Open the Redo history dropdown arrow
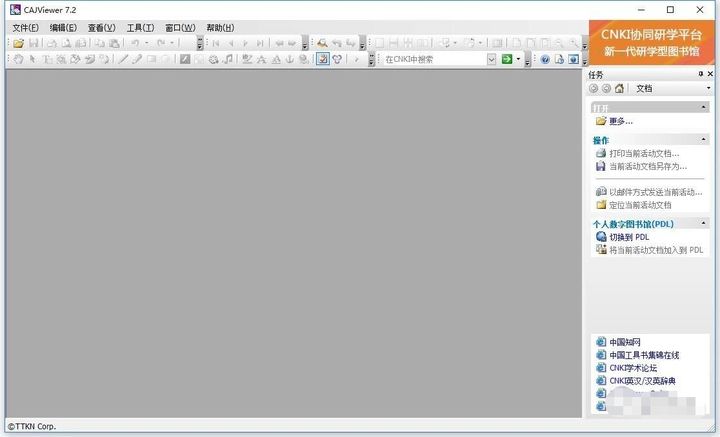 pos(172,44)
